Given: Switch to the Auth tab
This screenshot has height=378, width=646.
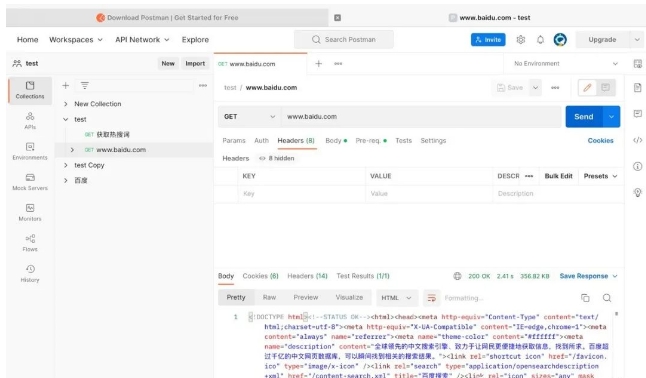Looking at the screenshot, I should pos(261,141).
